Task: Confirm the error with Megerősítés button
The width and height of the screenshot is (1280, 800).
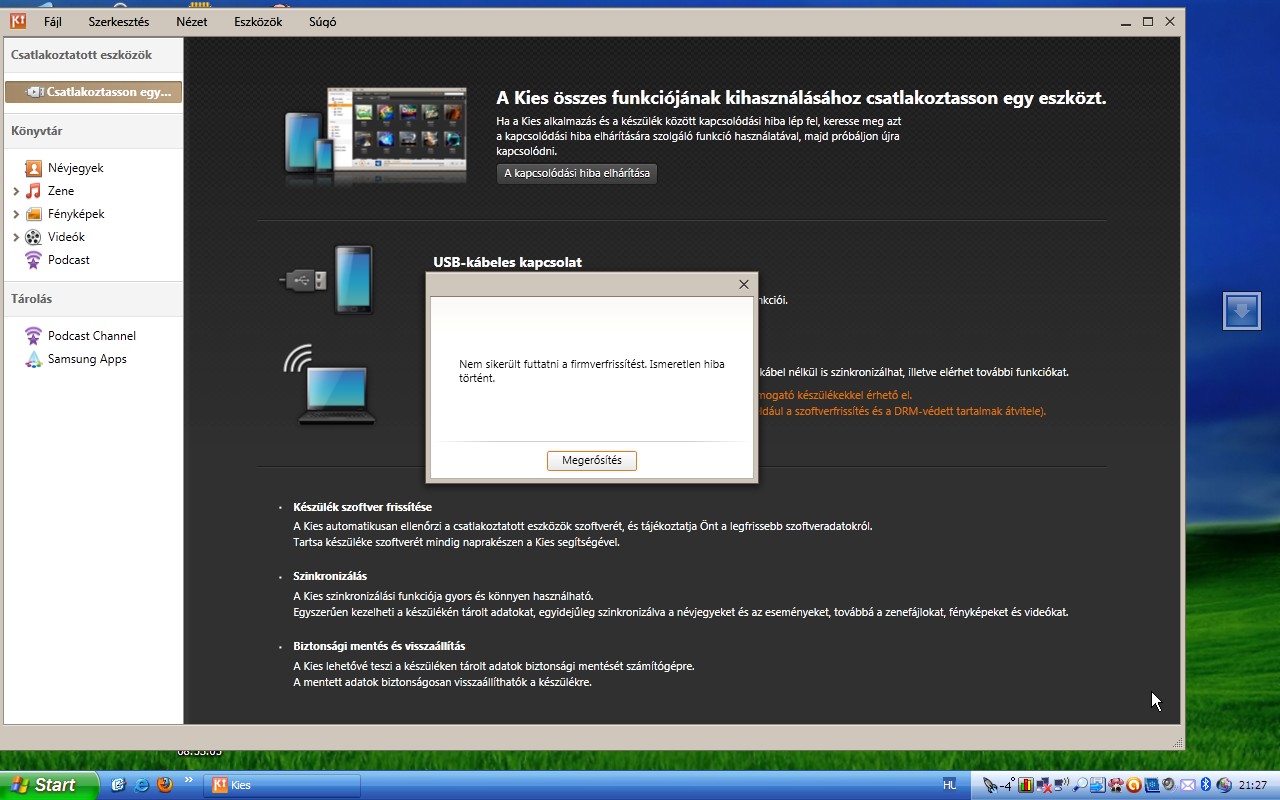Action: click(x=592, y=460)
